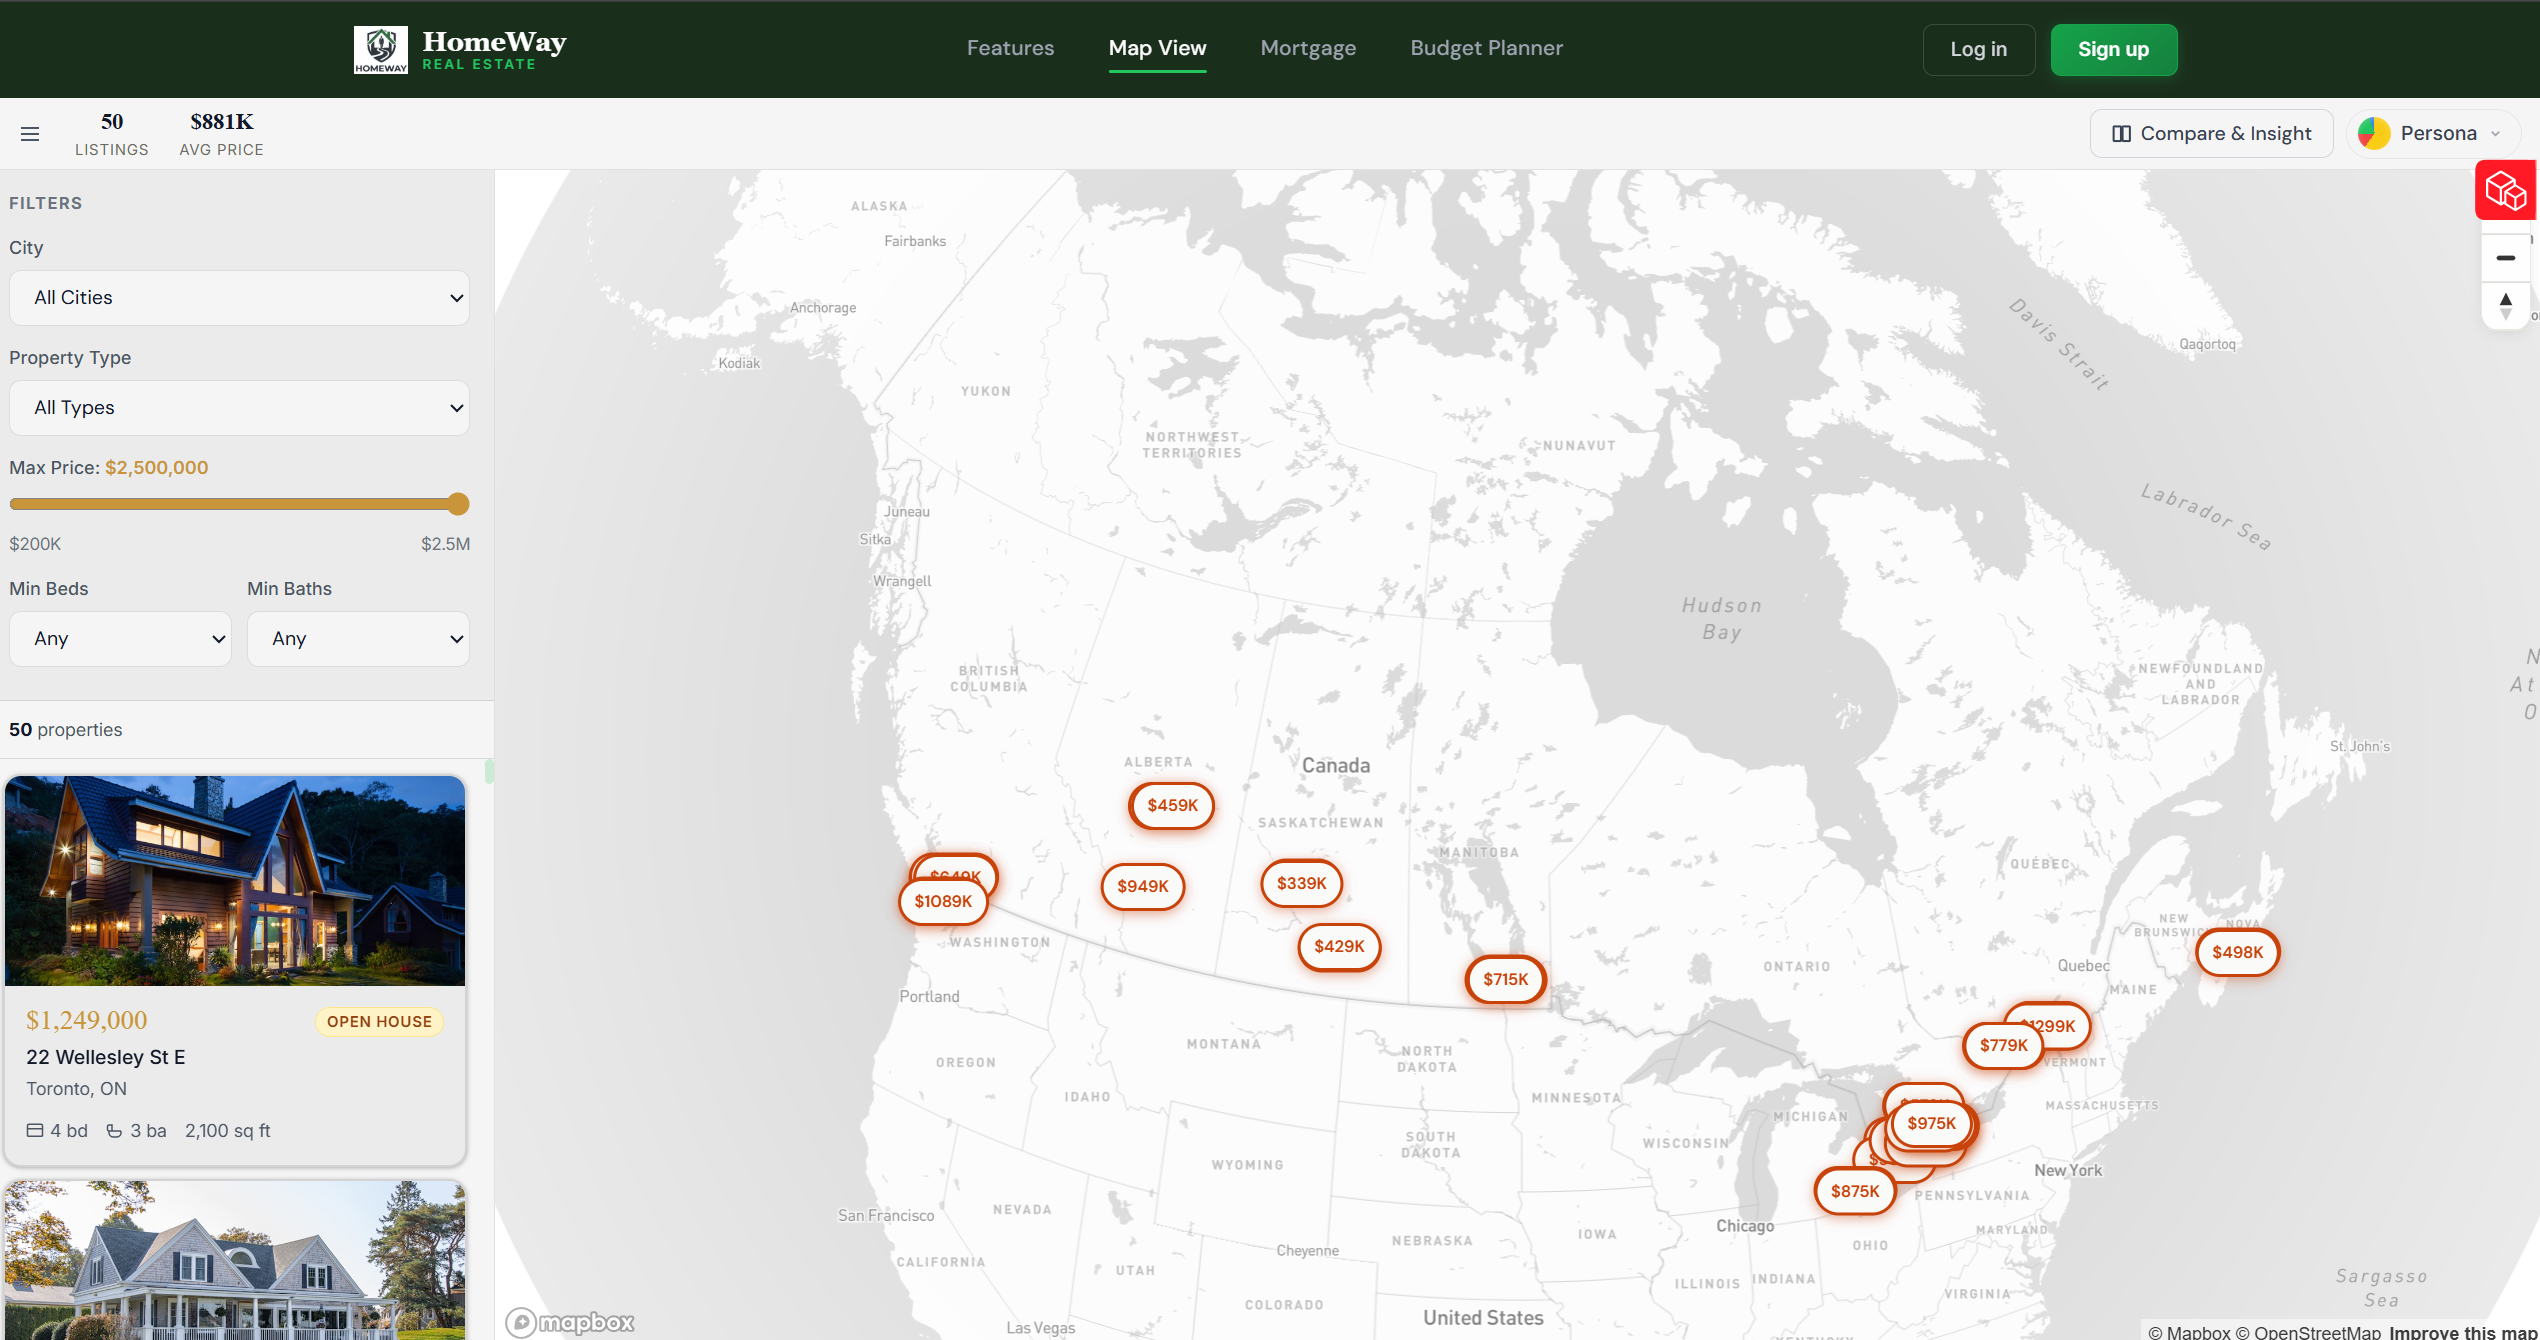Select the $498K map price marker
2540x1340 pixels.
[2237, 953]
